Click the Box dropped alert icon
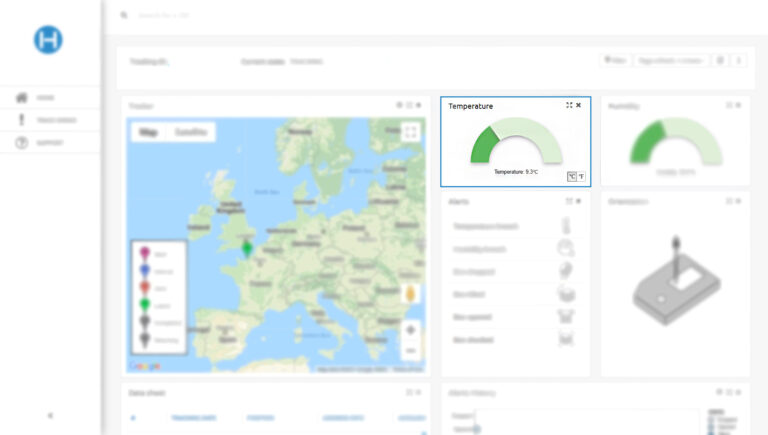Image resolution: width=768 pixels, height=435 pixels. click(x=566, y=271)
